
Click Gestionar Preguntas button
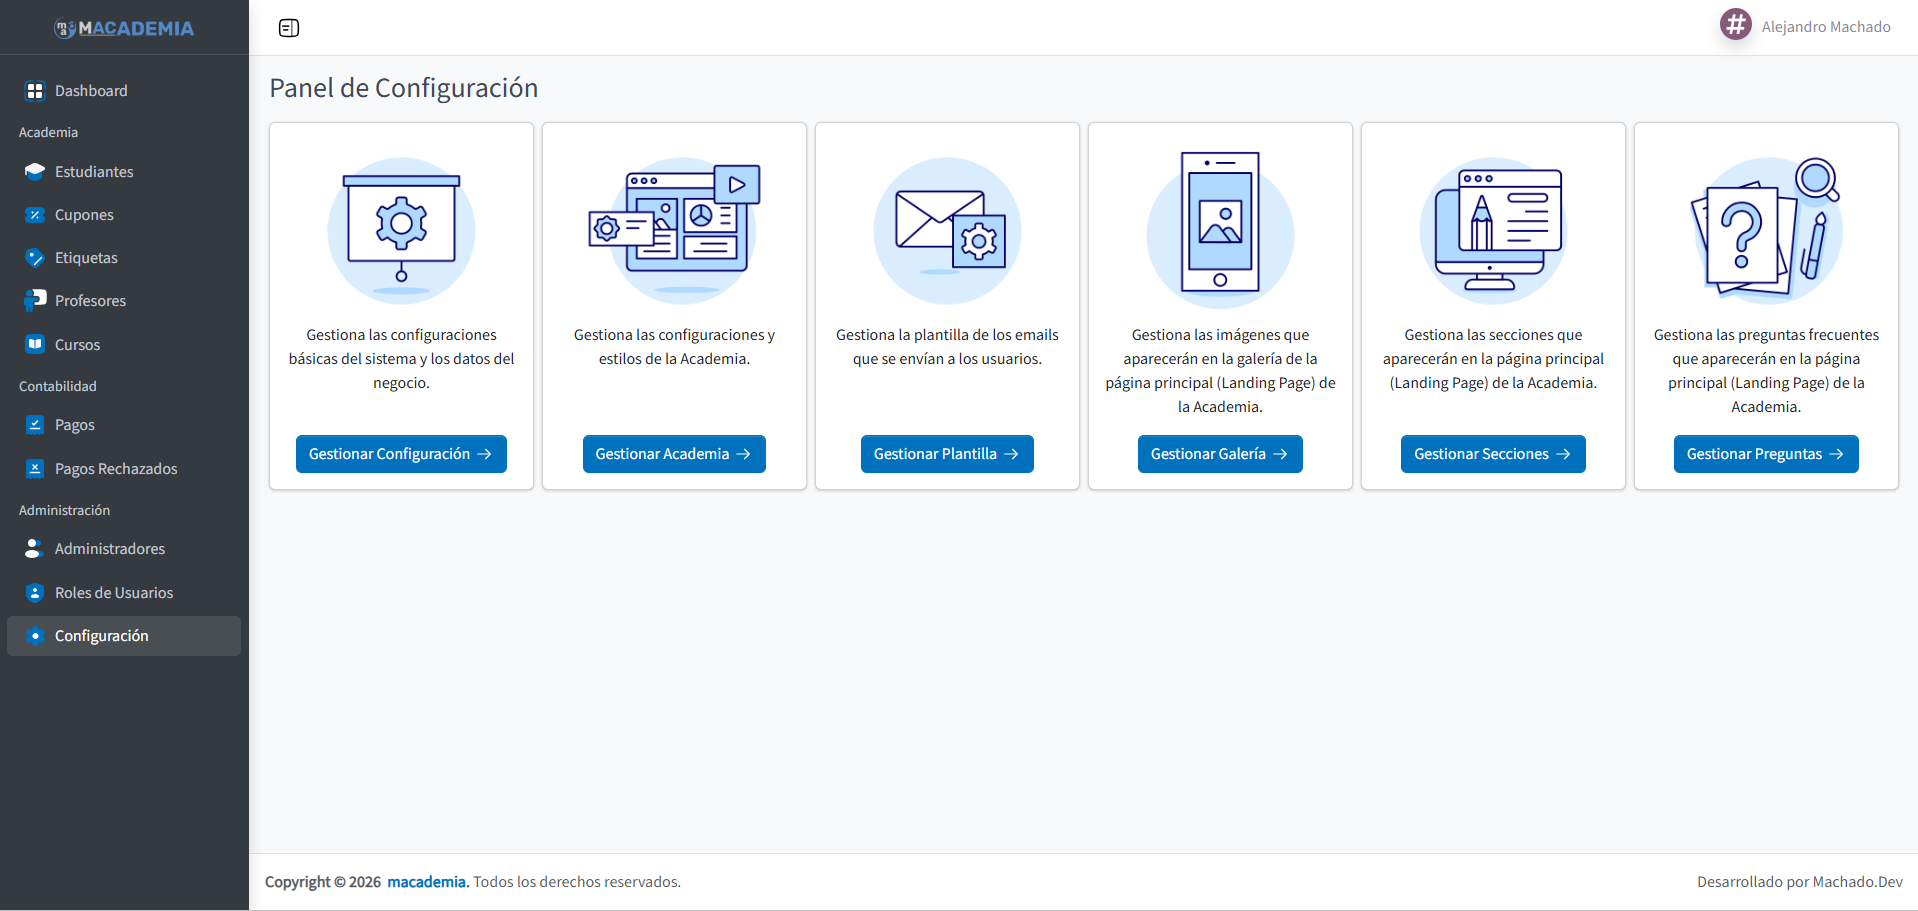1765,453
